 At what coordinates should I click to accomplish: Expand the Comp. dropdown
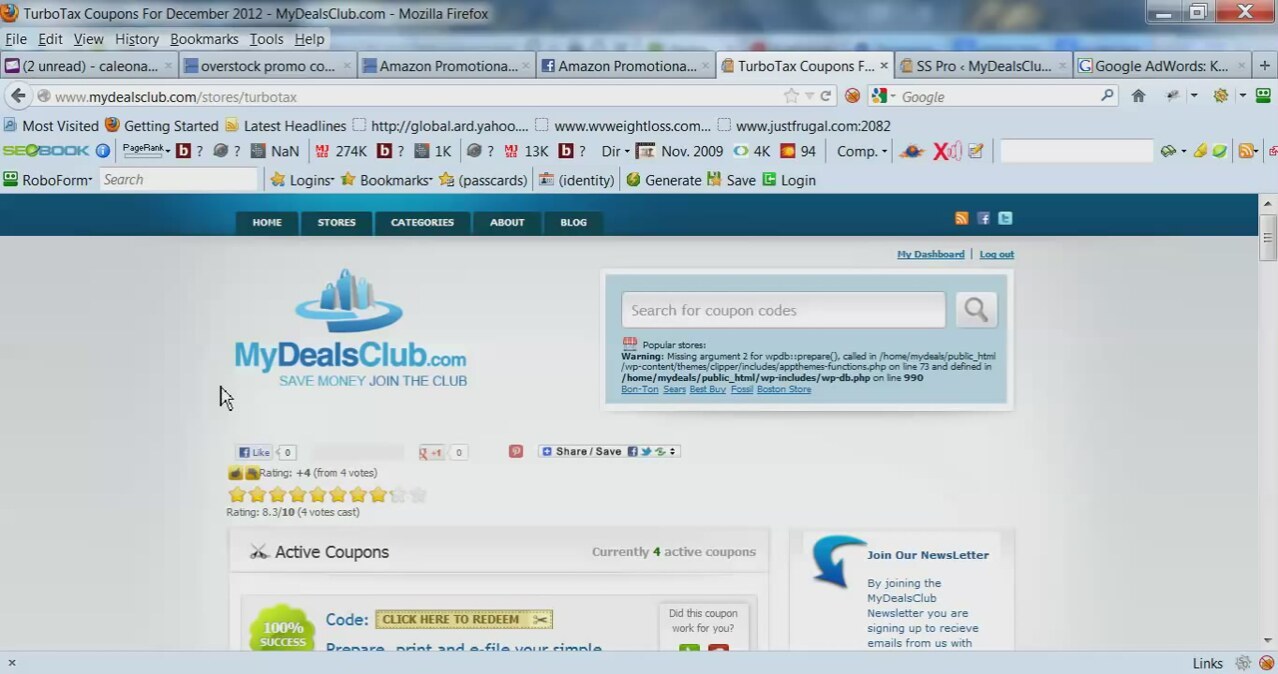(862, 152)
